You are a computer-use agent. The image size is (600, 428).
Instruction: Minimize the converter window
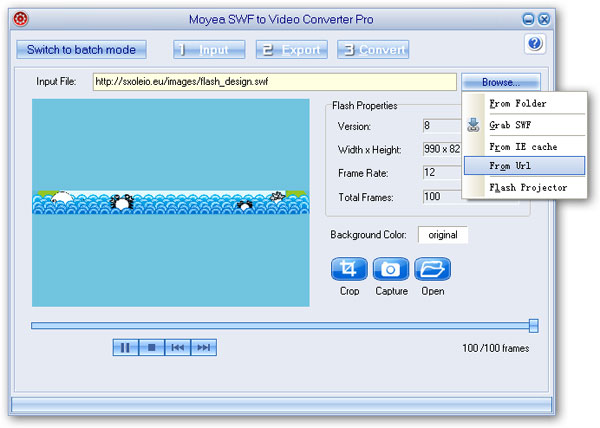pos(528,19)
